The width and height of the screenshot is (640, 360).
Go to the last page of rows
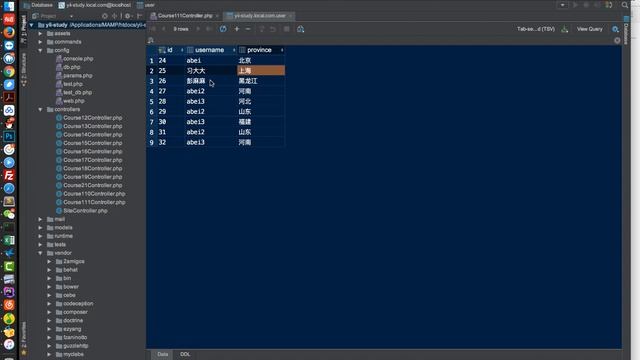(209, 29)
